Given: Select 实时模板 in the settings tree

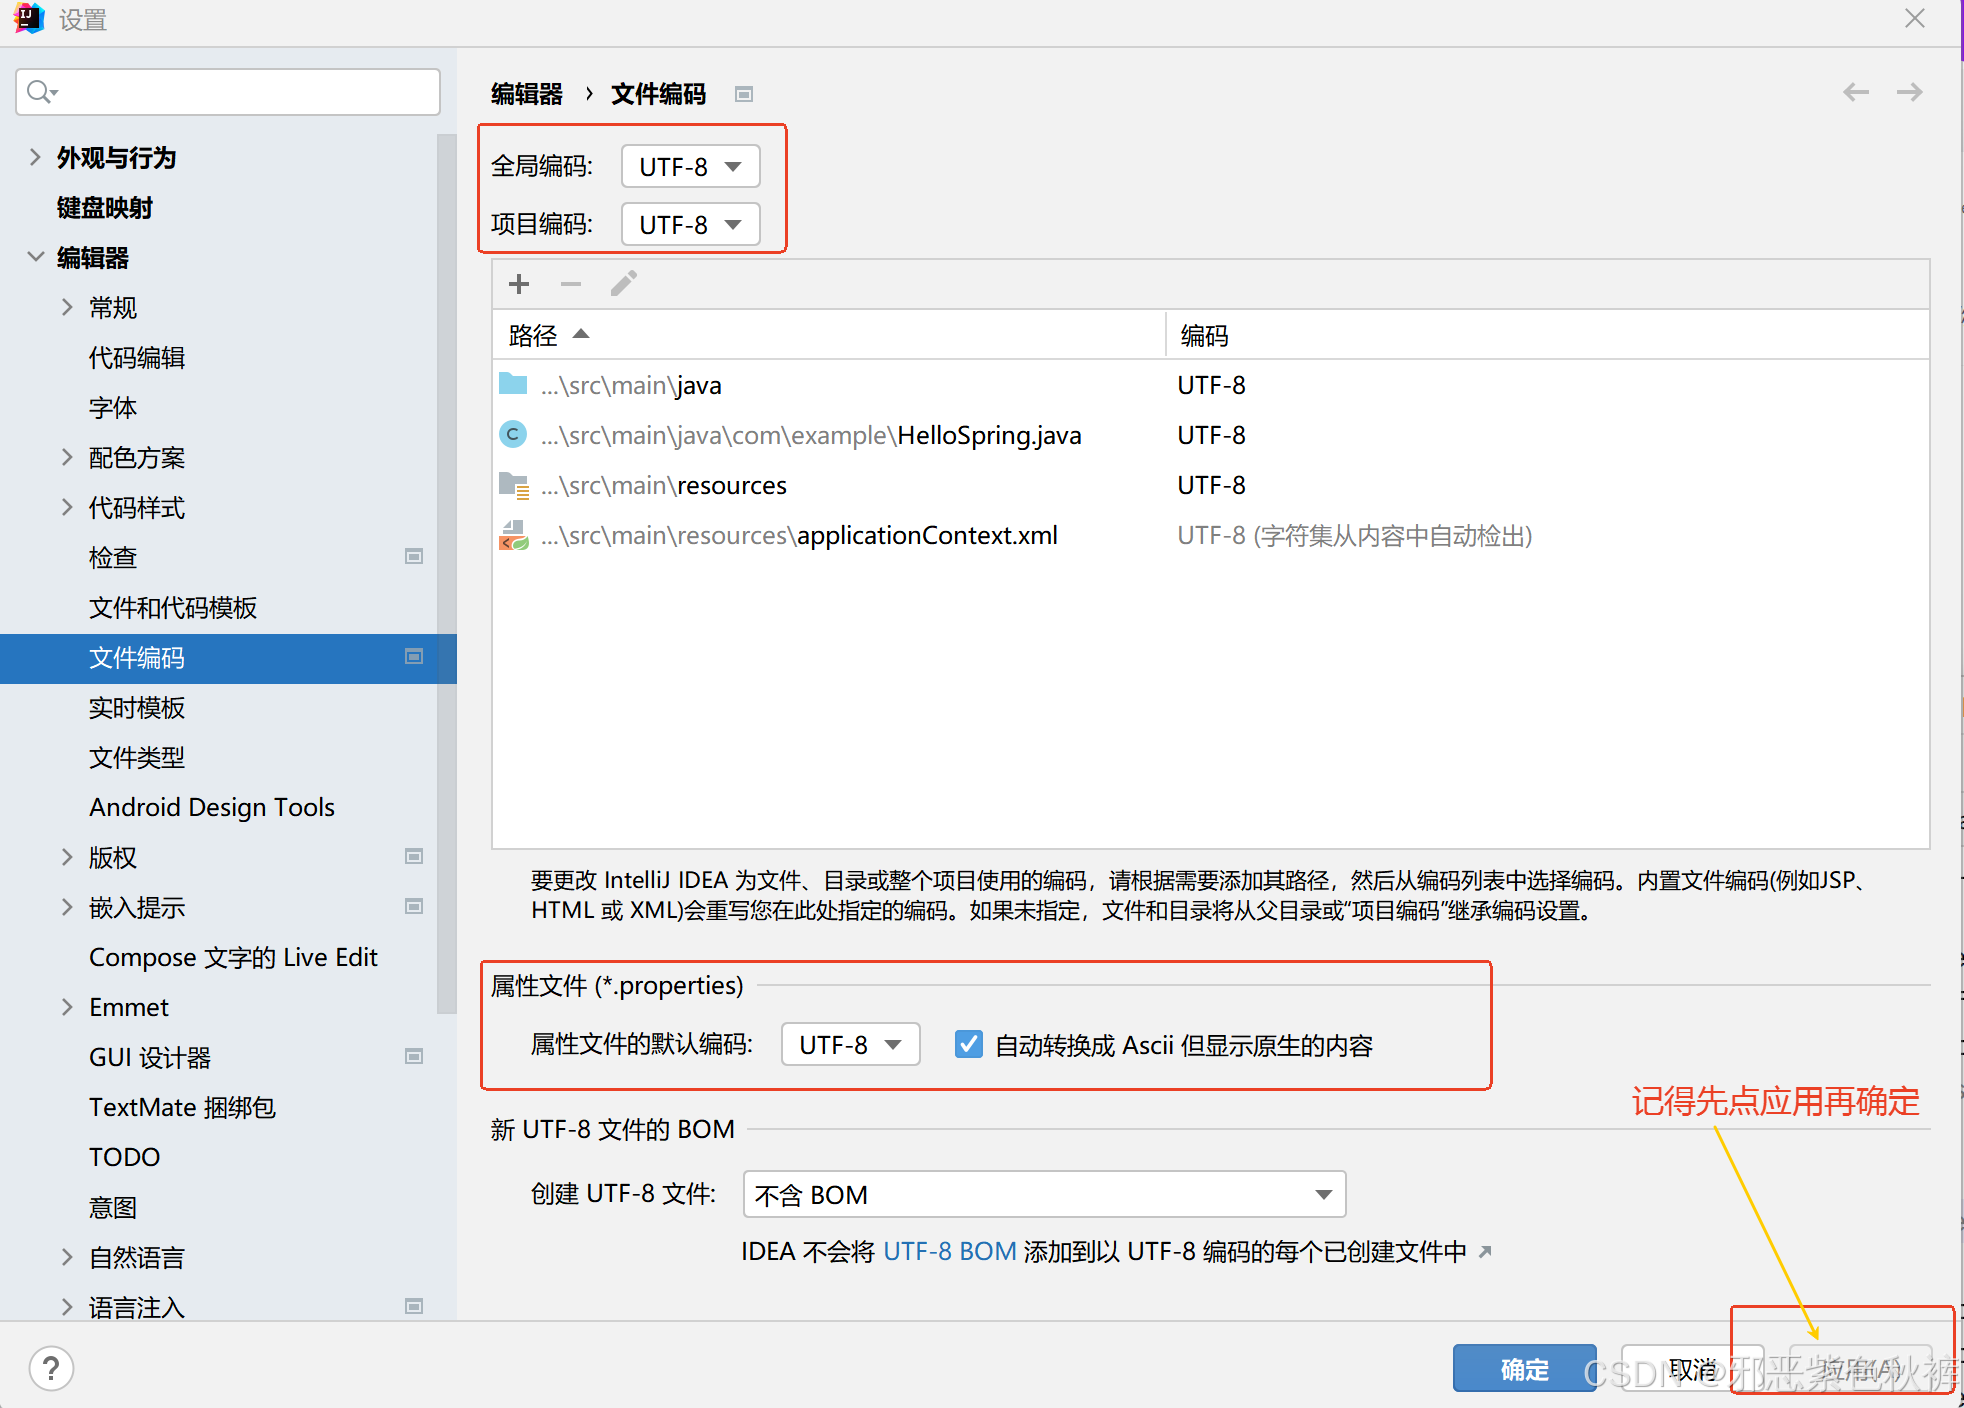Looking at the screenshot, I should click(137, 707).
